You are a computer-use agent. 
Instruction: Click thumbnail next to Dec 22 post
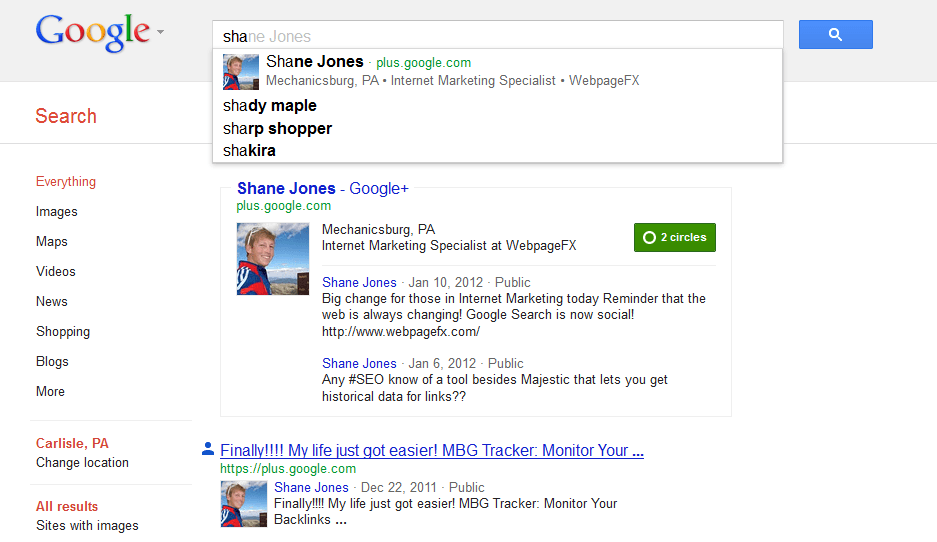click(x=244, y=504)
